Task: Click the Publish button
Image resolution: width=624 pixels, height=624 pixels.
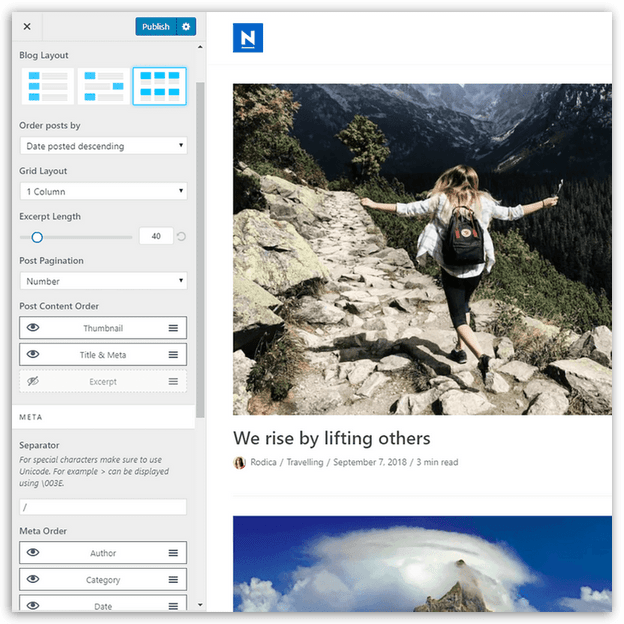Action: tap(155, 27)
